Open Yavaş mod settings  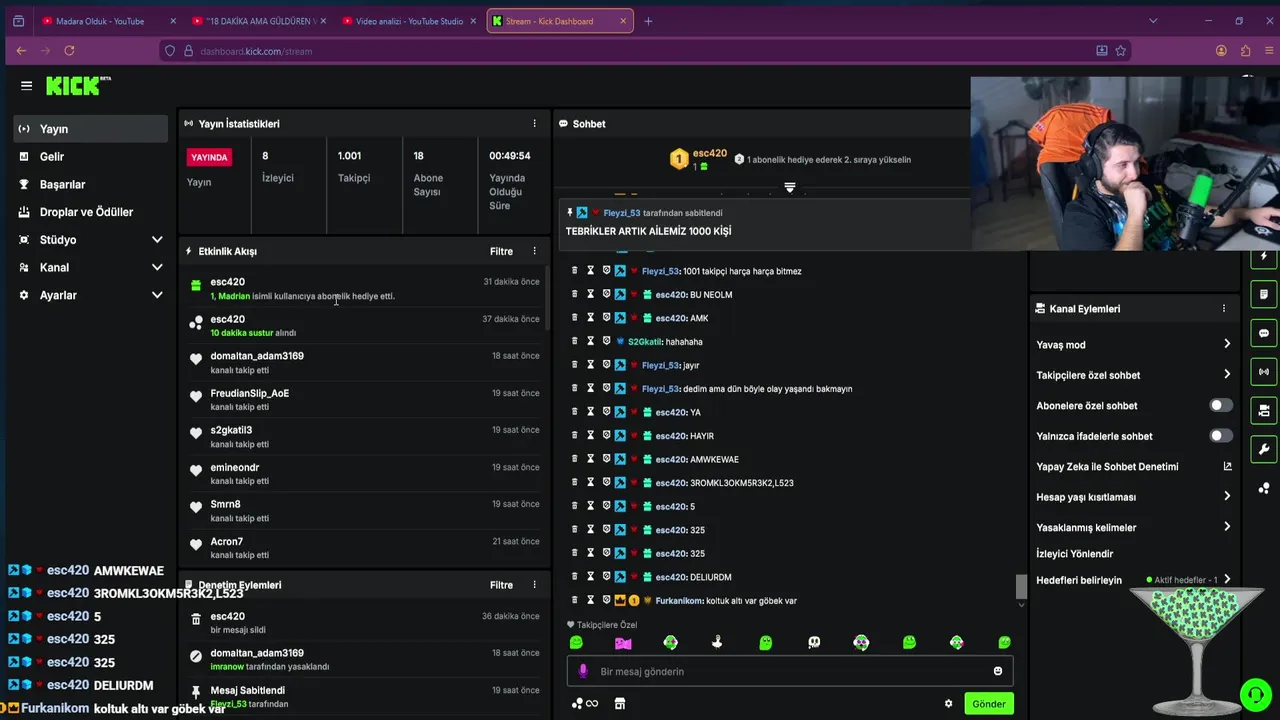click(1134, 345)
